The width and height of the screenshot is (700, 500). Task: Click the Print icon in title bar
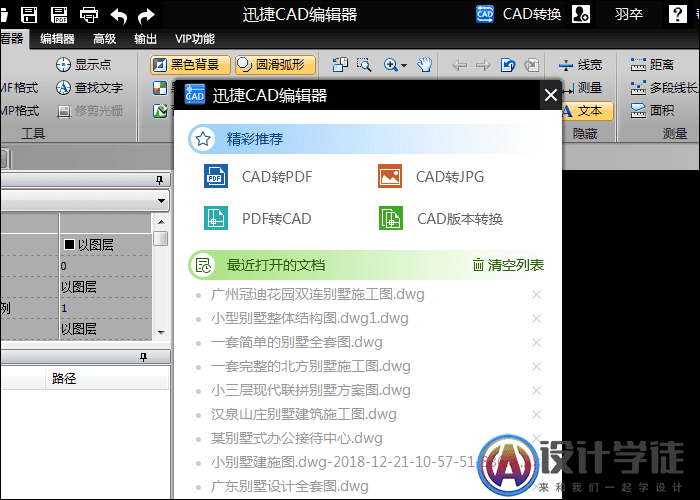click(x=88, y=15)
